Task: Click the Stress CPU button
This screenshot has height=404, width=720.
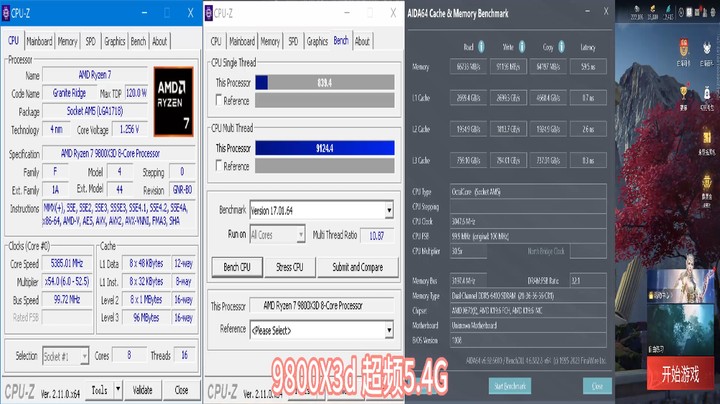Action: pyautogui.click(x=289, y=267)
